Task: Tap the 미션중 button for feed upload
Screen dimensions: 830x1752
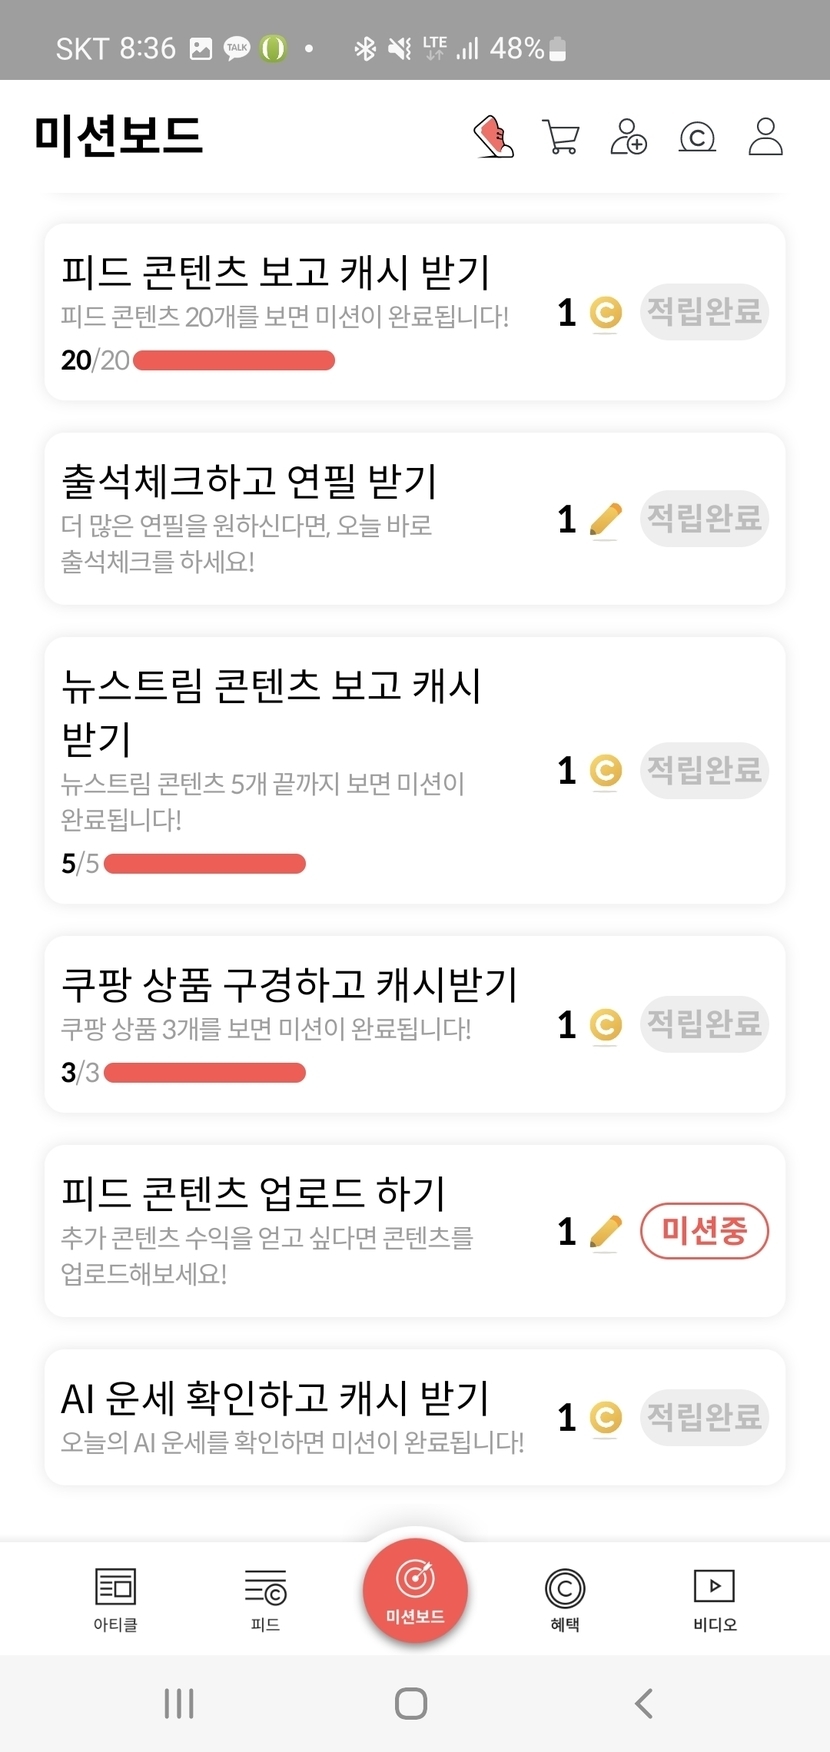Action: (704, 1231)
